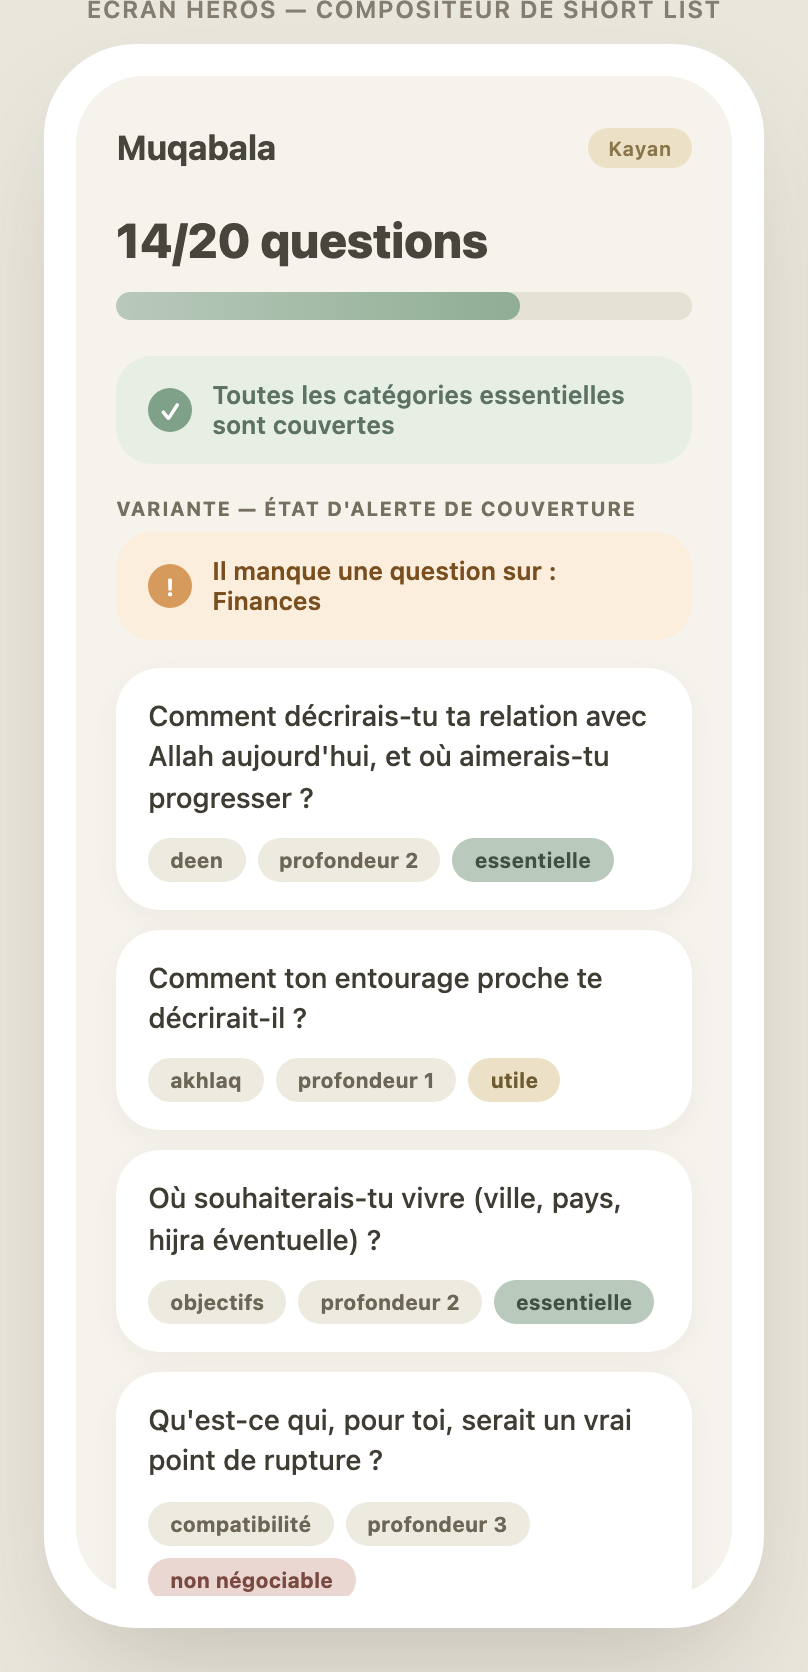
Task: Click 'profondeur 2' tag on the deen question
Action: pyautogui.click(x=349, y=860)
